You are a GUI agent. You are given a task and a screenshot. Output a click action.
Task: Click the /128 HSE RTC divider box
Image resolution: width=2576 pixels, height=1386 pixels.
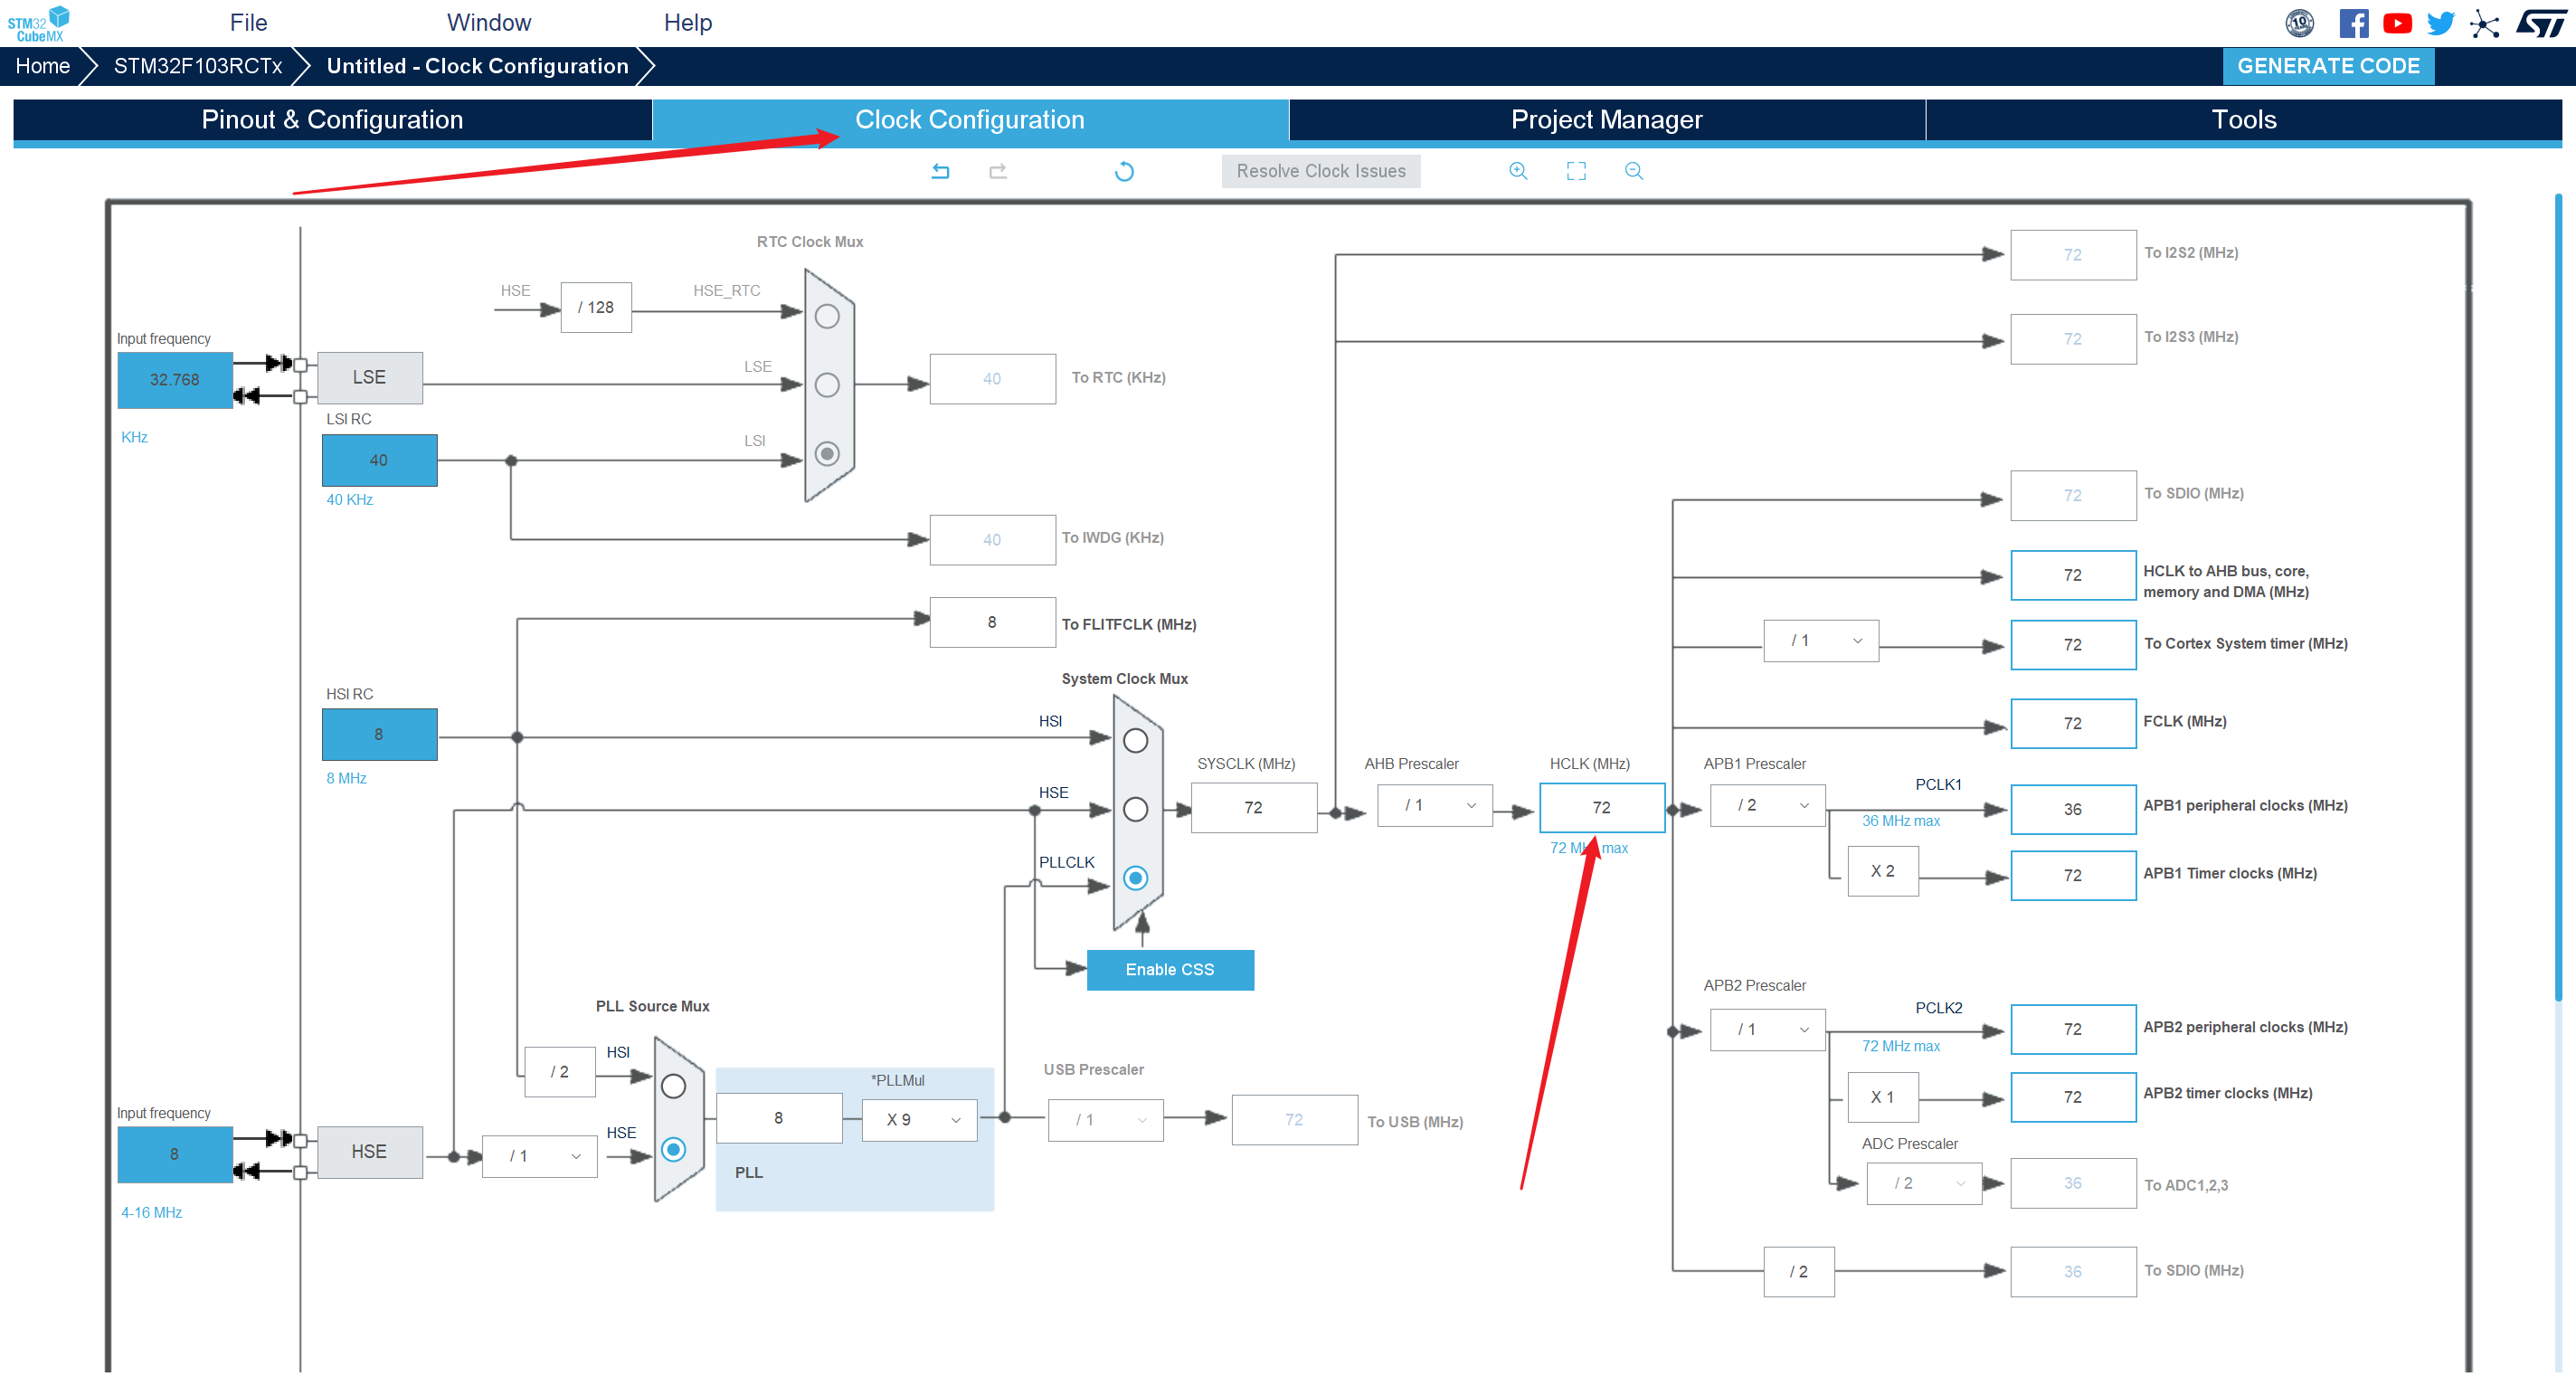pos(596,308)
